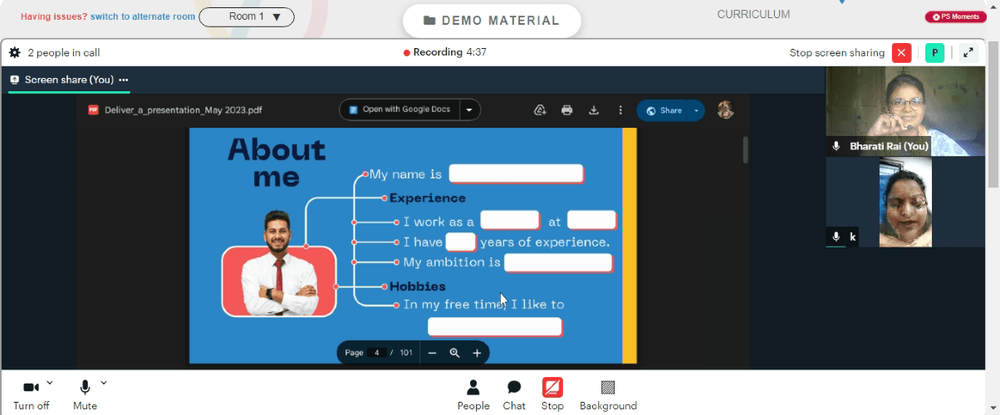Viewport: 1000px width, 415px height.
Task: Turn off the camera
Action: 31,395
